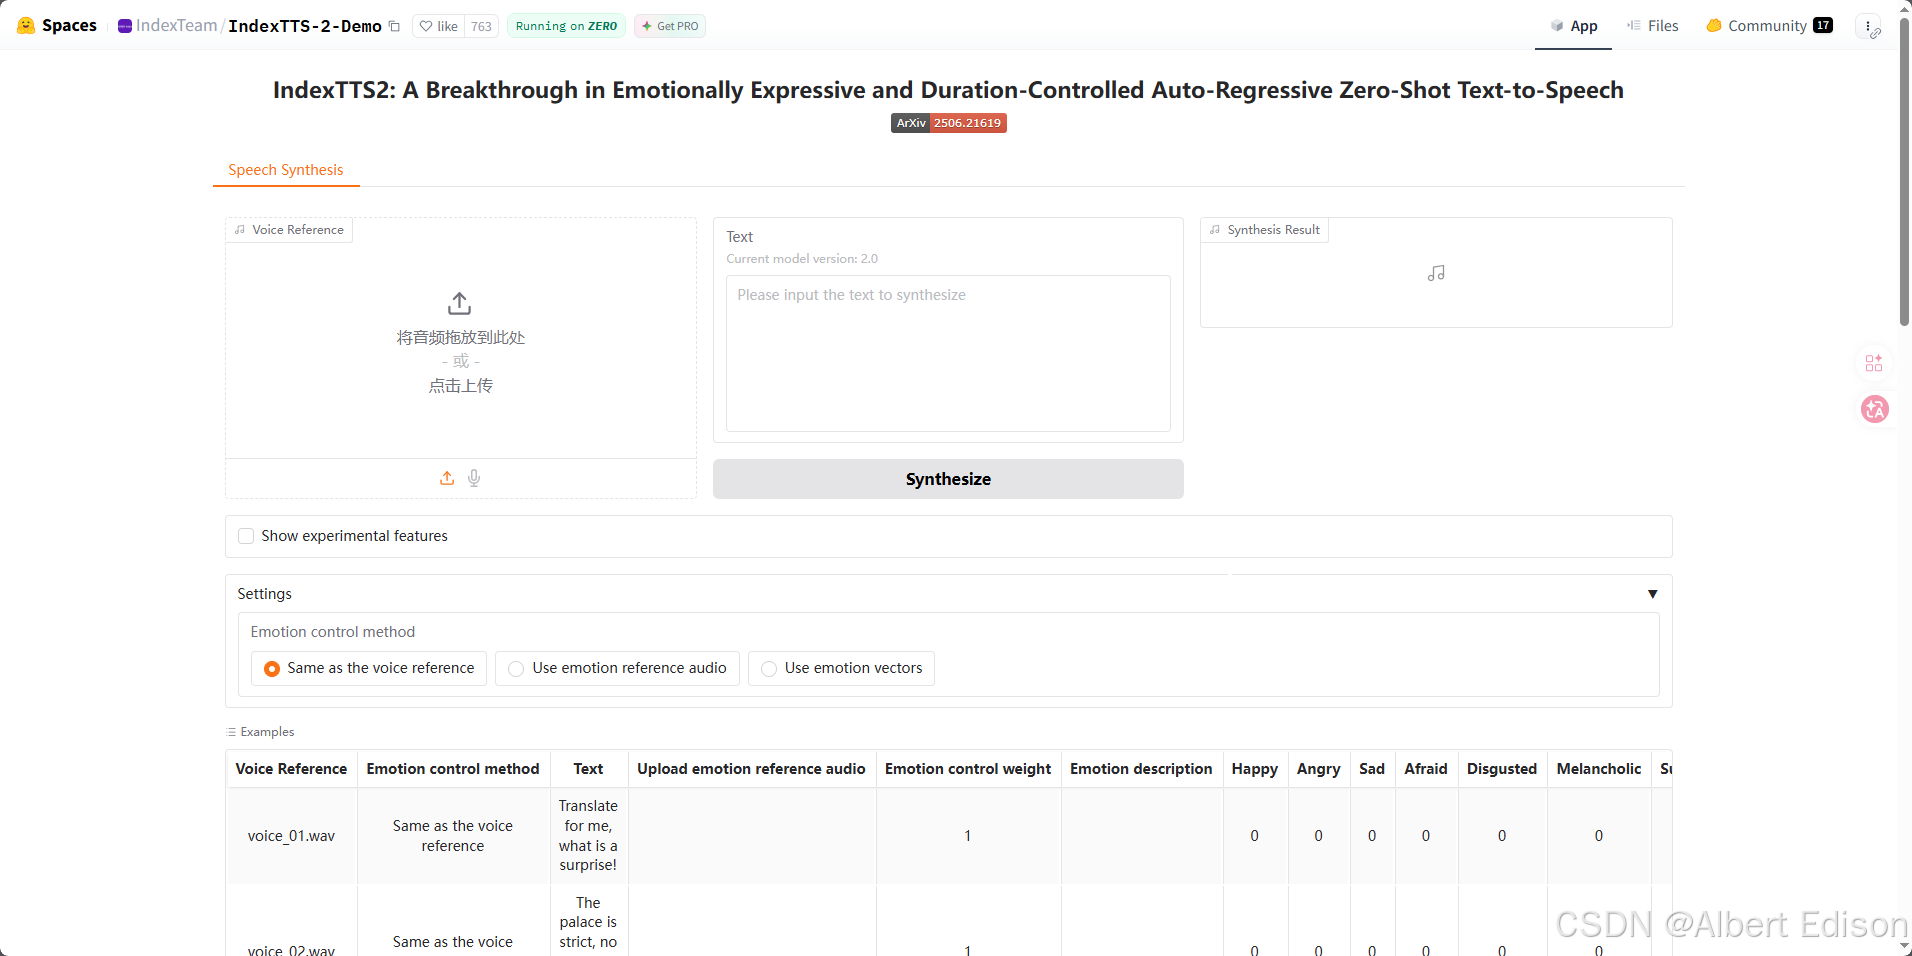Copy the space name with copy icon
Viewport: 1912px width, 956px height.
tap(394, 26)
